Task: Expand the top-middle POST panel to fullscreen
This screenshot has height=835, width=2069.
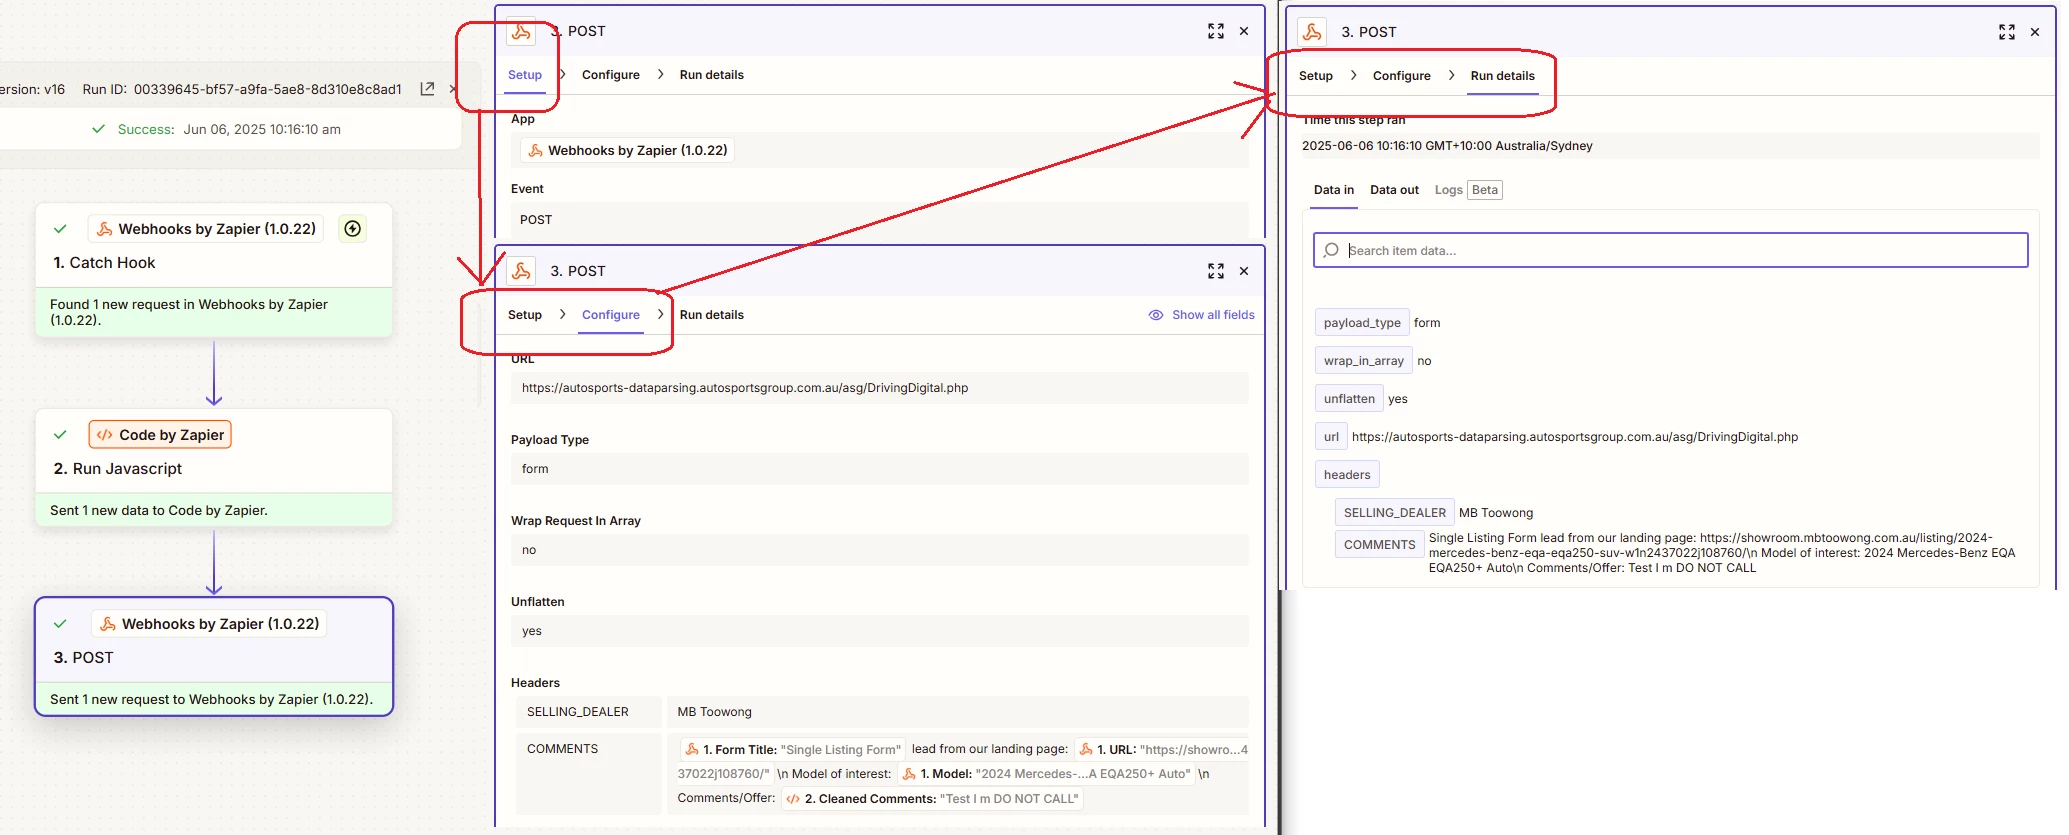Action: pyautogui.click(x=1216, y=31)
